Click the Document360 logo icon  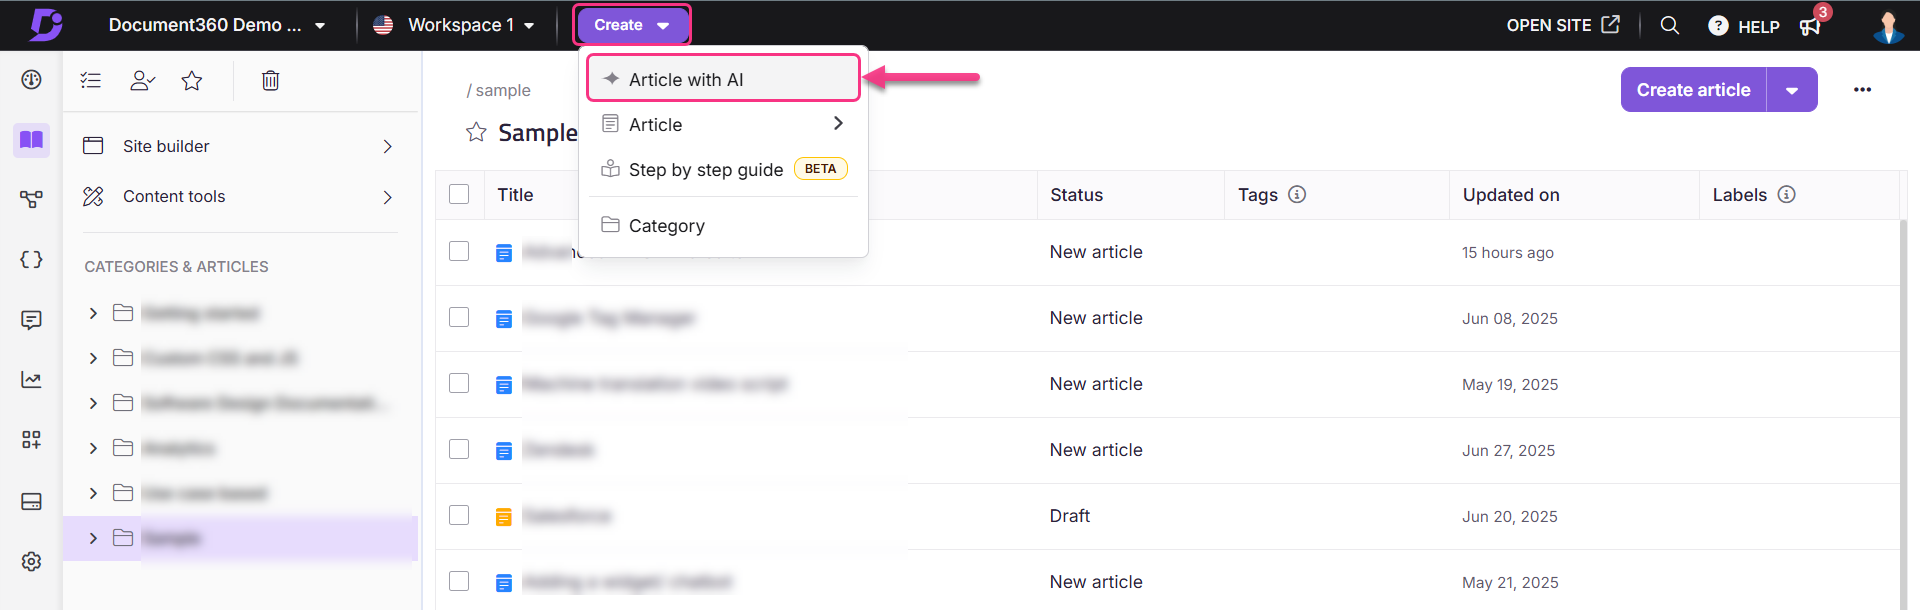coord(46,25)
